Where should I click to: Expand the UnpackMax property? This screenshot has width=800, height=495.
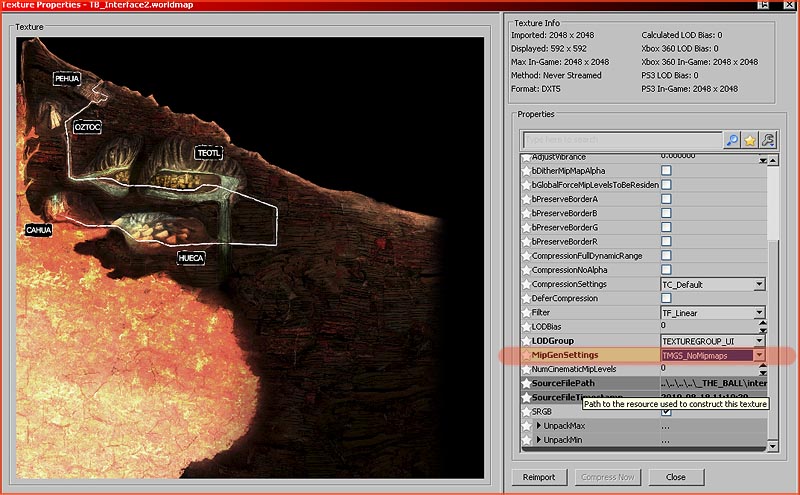coord(538,426)
